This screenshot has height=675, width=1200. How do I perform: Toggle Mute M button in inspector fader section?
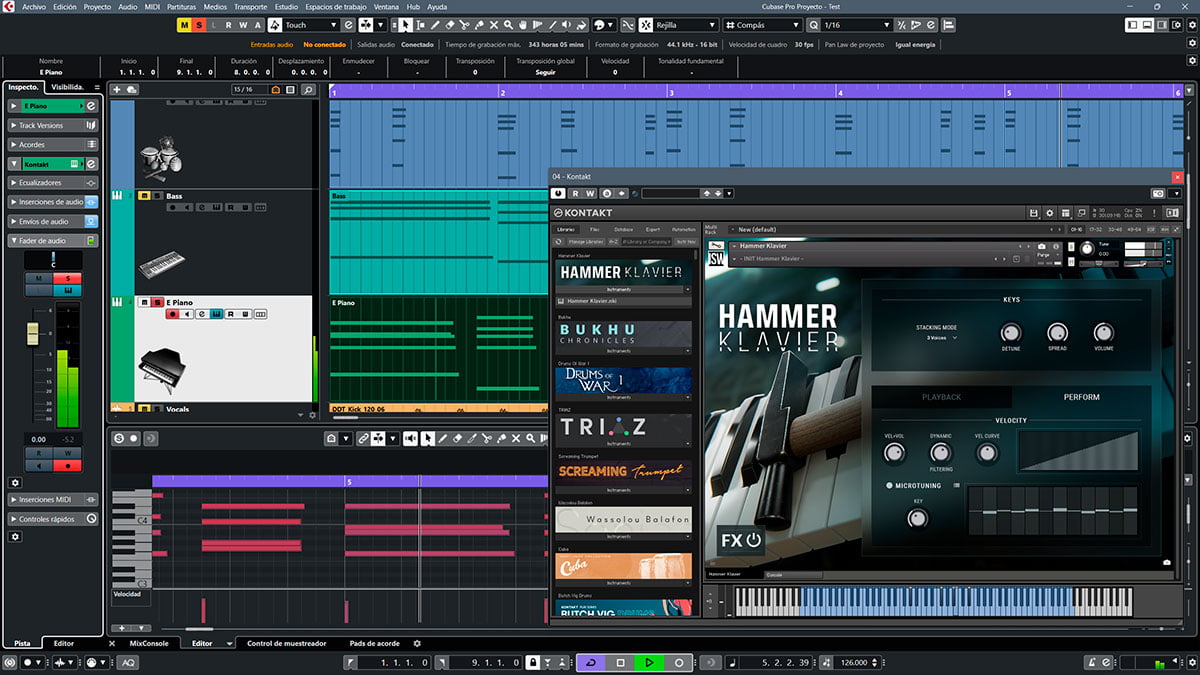tap(39, 279)
